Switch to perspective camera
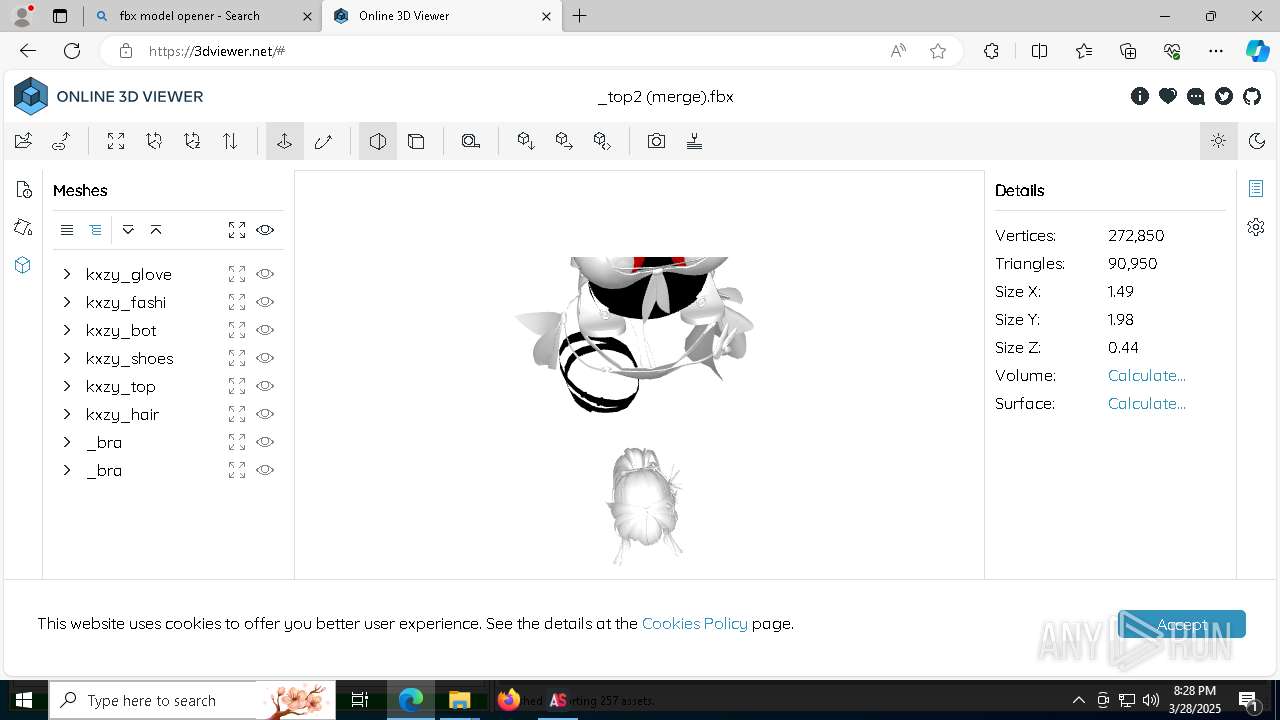1280x720 pixels. (x=378, y=141)
